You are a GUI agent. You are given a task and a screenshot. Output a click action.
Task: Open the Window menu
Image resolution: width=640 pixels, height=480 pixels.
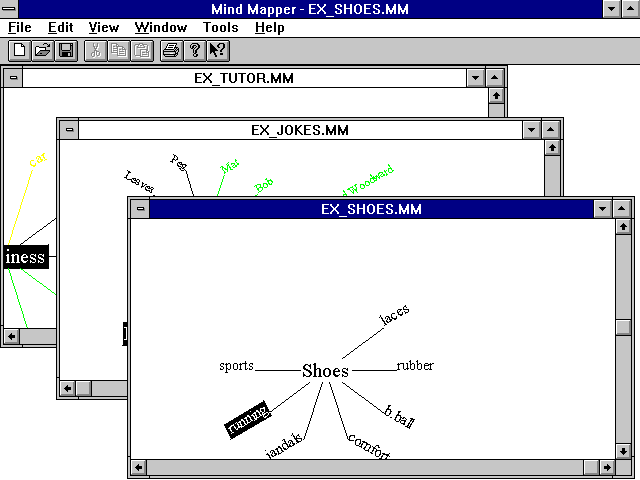161,28
